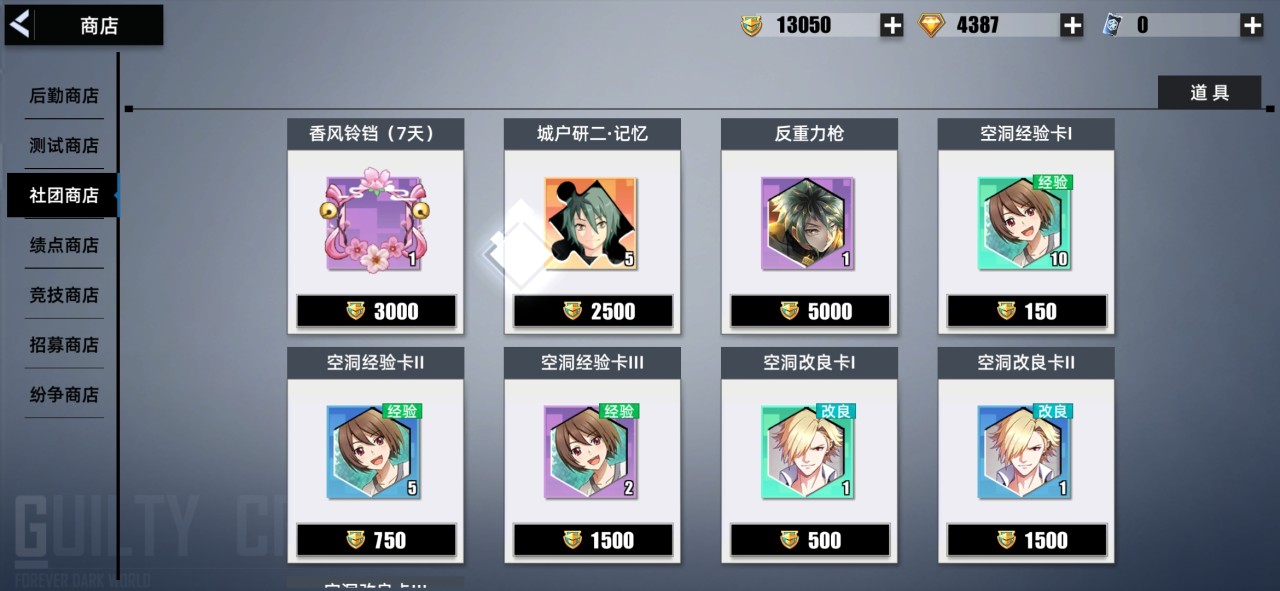Open the 招募商店 shop tab
Screen dimensions: 1280x591
tap(64, 345)
